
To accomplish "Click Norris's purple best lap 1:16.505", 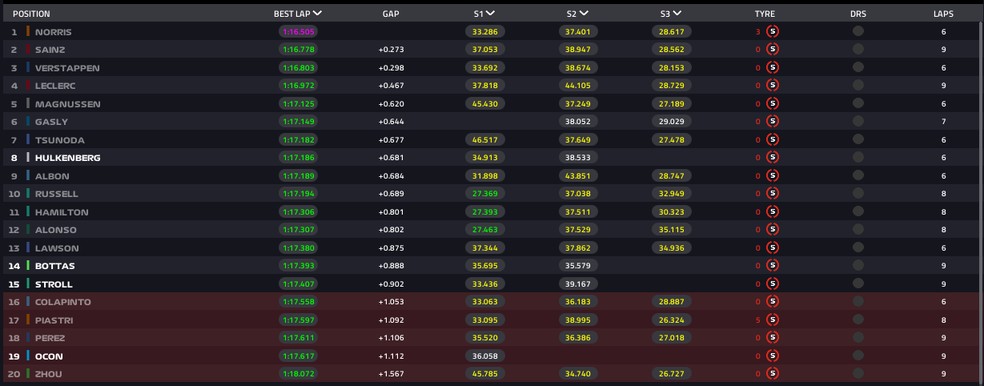I will click(x=298, y=32).
